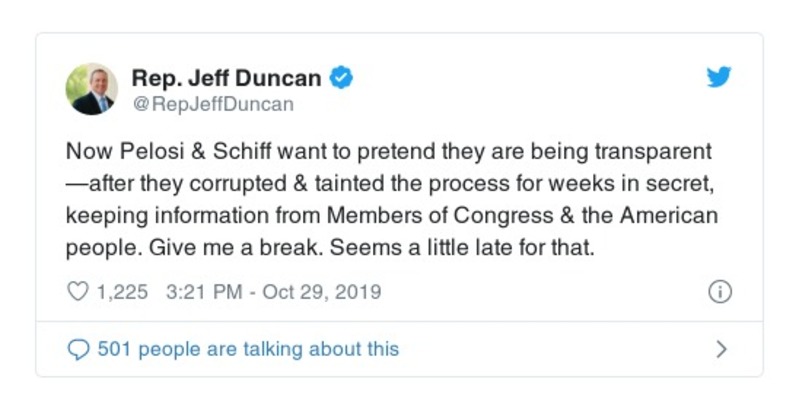Open the 3:21 PM - Oct 29, 2019 timestamp
This screenshot has height=414, width=799.
(272, 292)
